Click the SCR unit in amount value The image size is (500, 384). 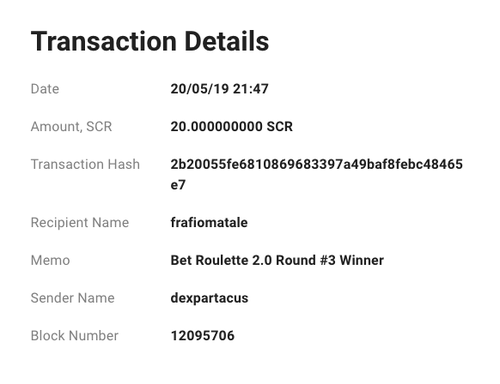click(280, 127)
